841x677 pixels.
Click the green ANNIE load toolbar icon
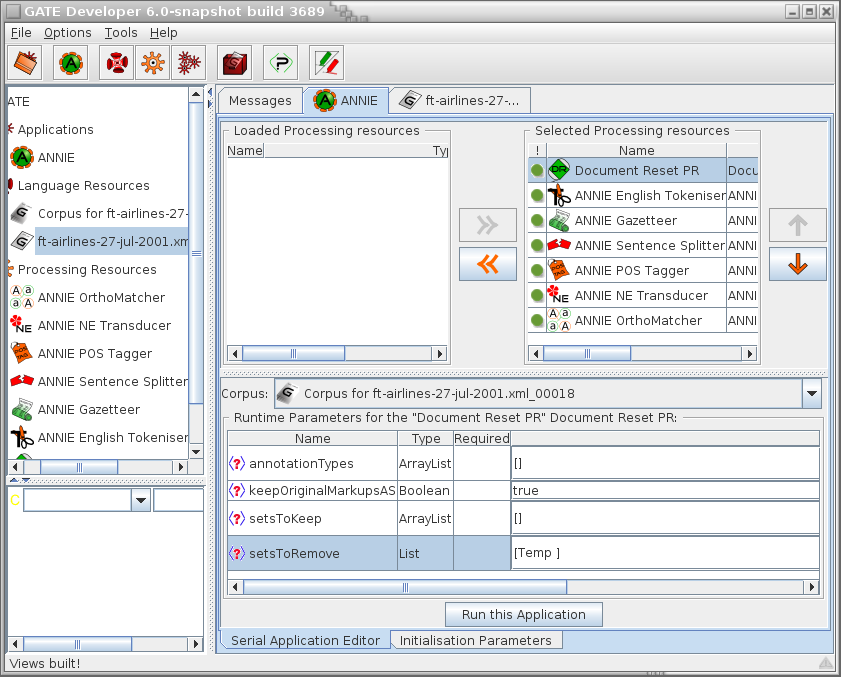click(x=71, y=63)
